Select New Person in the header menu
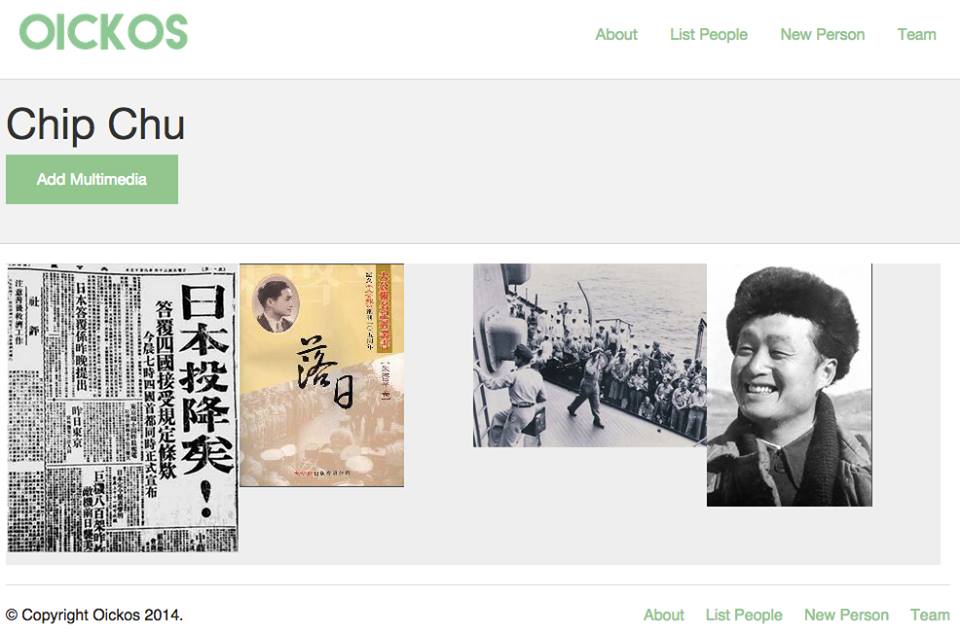960x633 pixels. tap(822, 34)
